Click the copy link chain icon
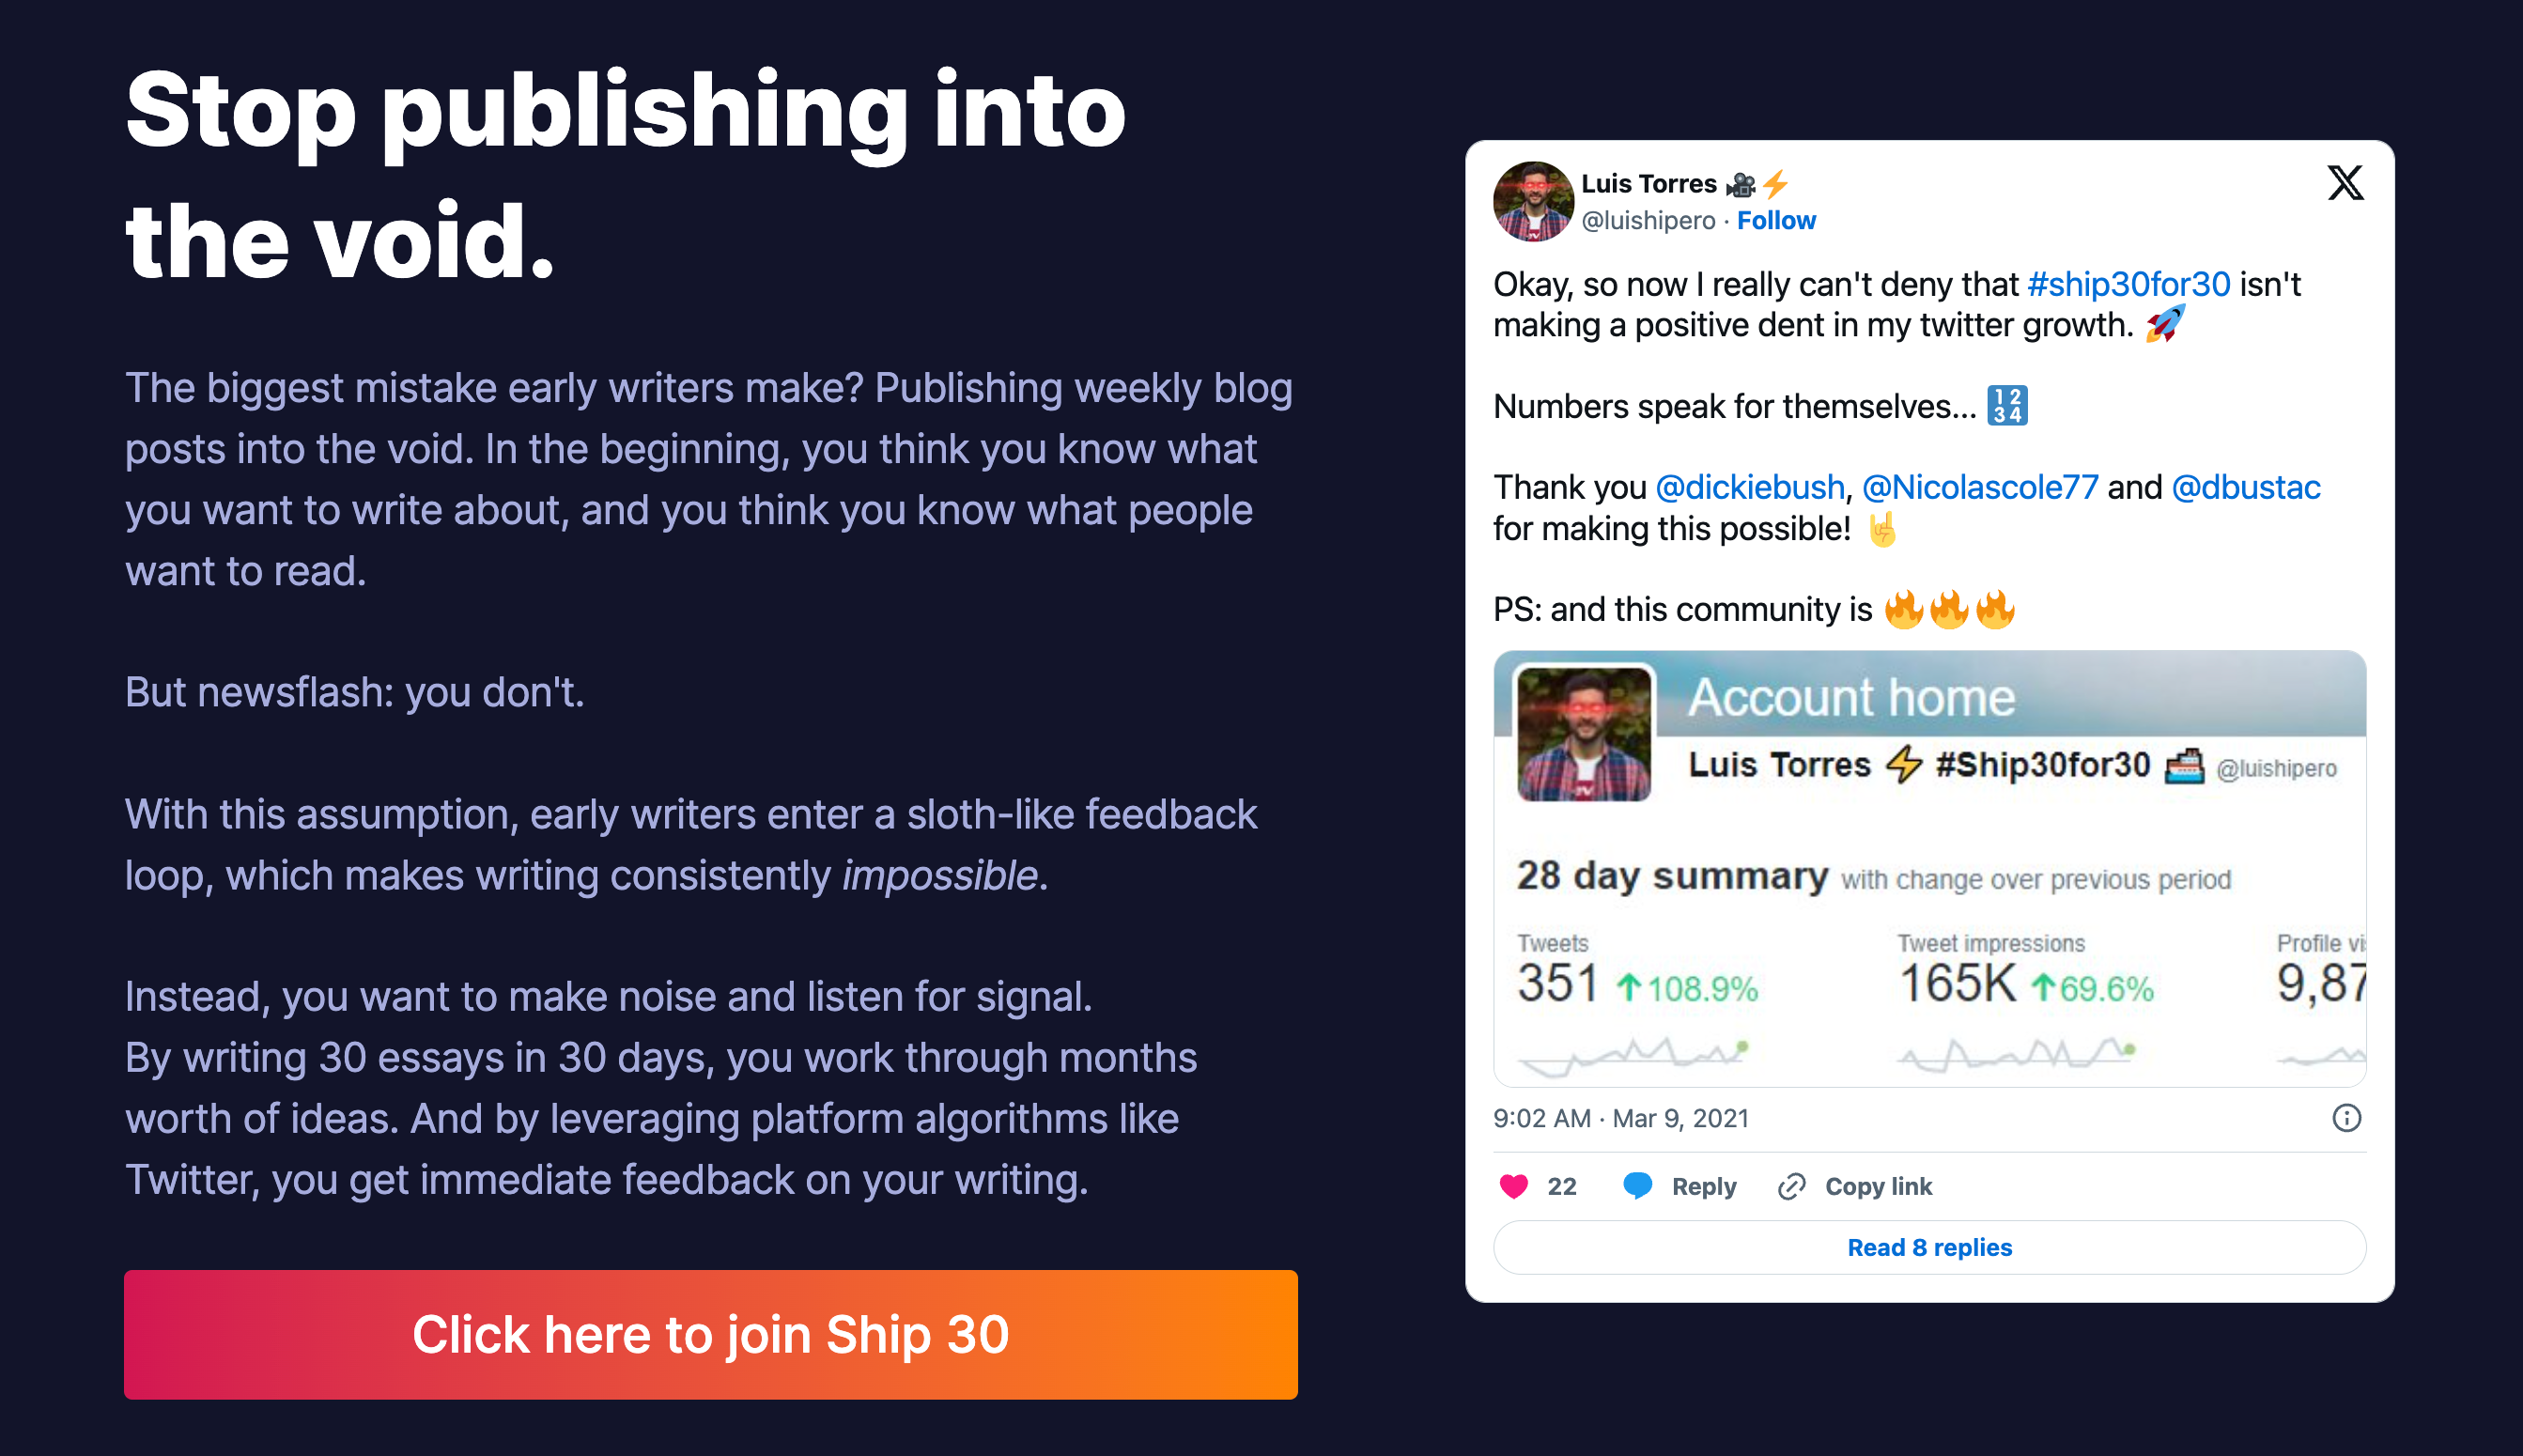 click(1791, 1187)
